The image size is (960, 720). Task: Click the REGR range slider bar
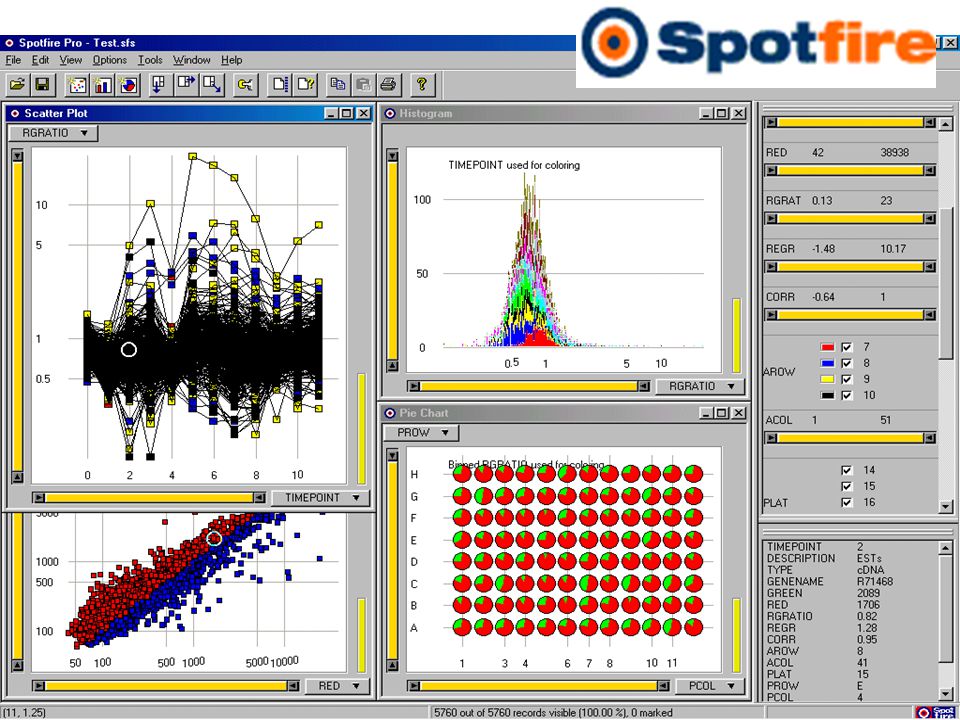point(851,267)
